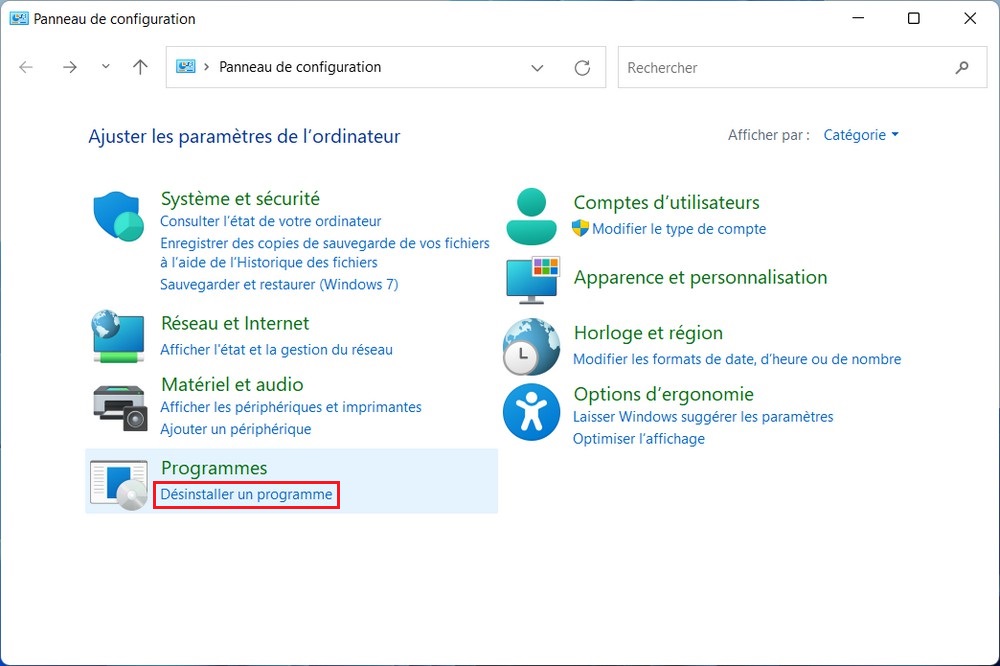Click Panneau de configuration in the address bar
Viewport: 1000px width, 666px height.
point(300,67)
